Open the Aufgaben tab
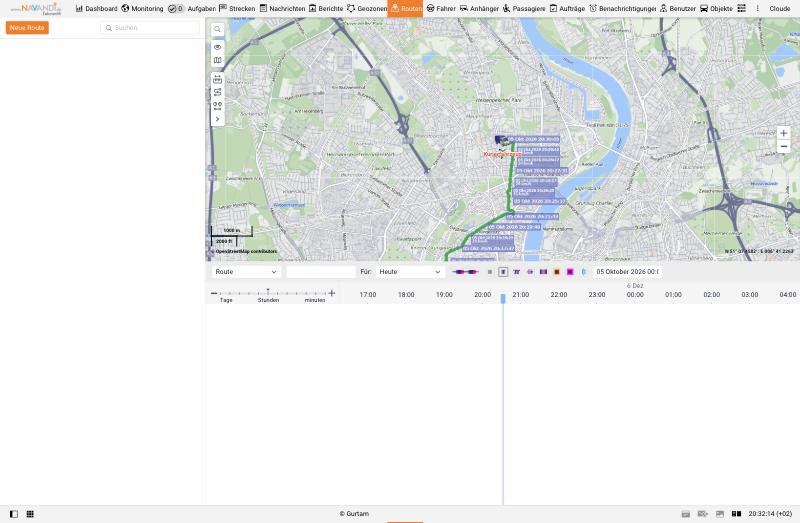The width and height of the screenshot is (800, 523). (192, 9)
